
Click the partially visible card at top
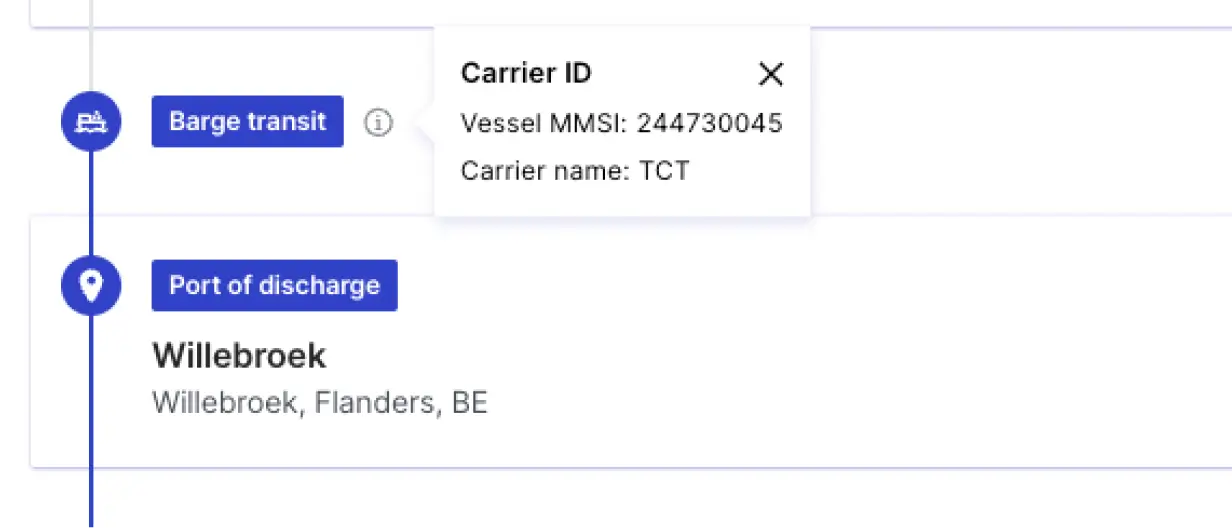631,13
